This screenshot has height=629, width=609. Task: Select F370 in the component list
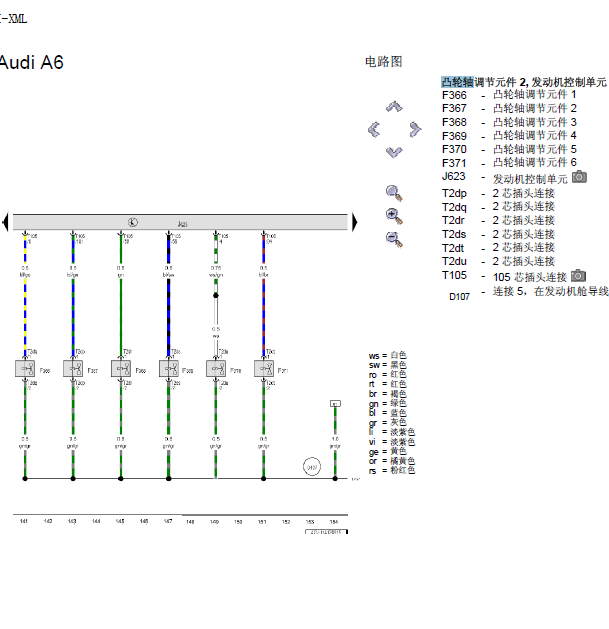pos(454,149)
